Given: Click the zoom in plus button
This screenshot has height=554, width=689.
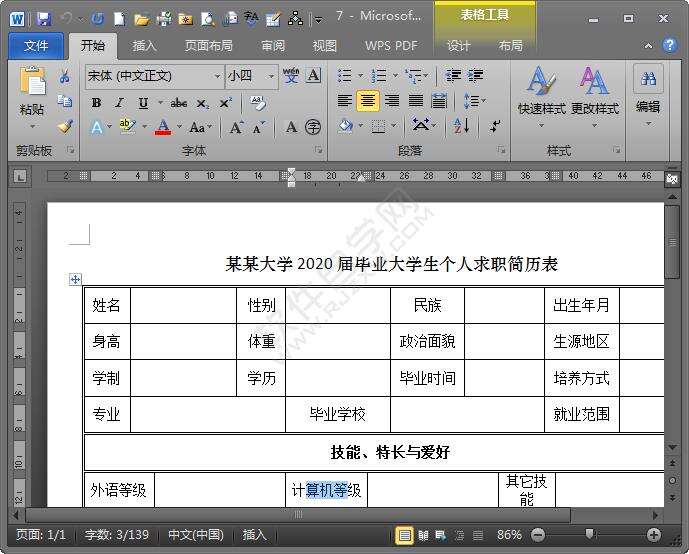Looking at the screenshot, I should pos(654,535).
